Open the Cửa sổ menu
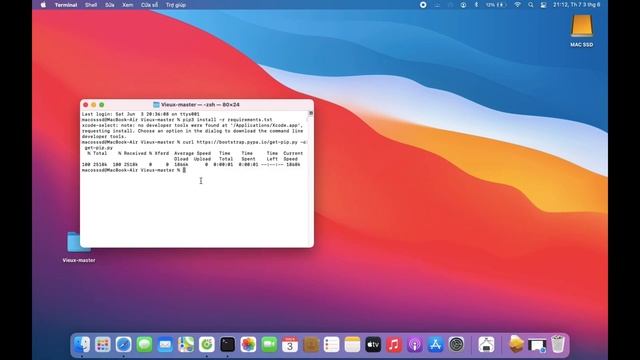Screen dimensions: 640x360 [x=149, y=5]
